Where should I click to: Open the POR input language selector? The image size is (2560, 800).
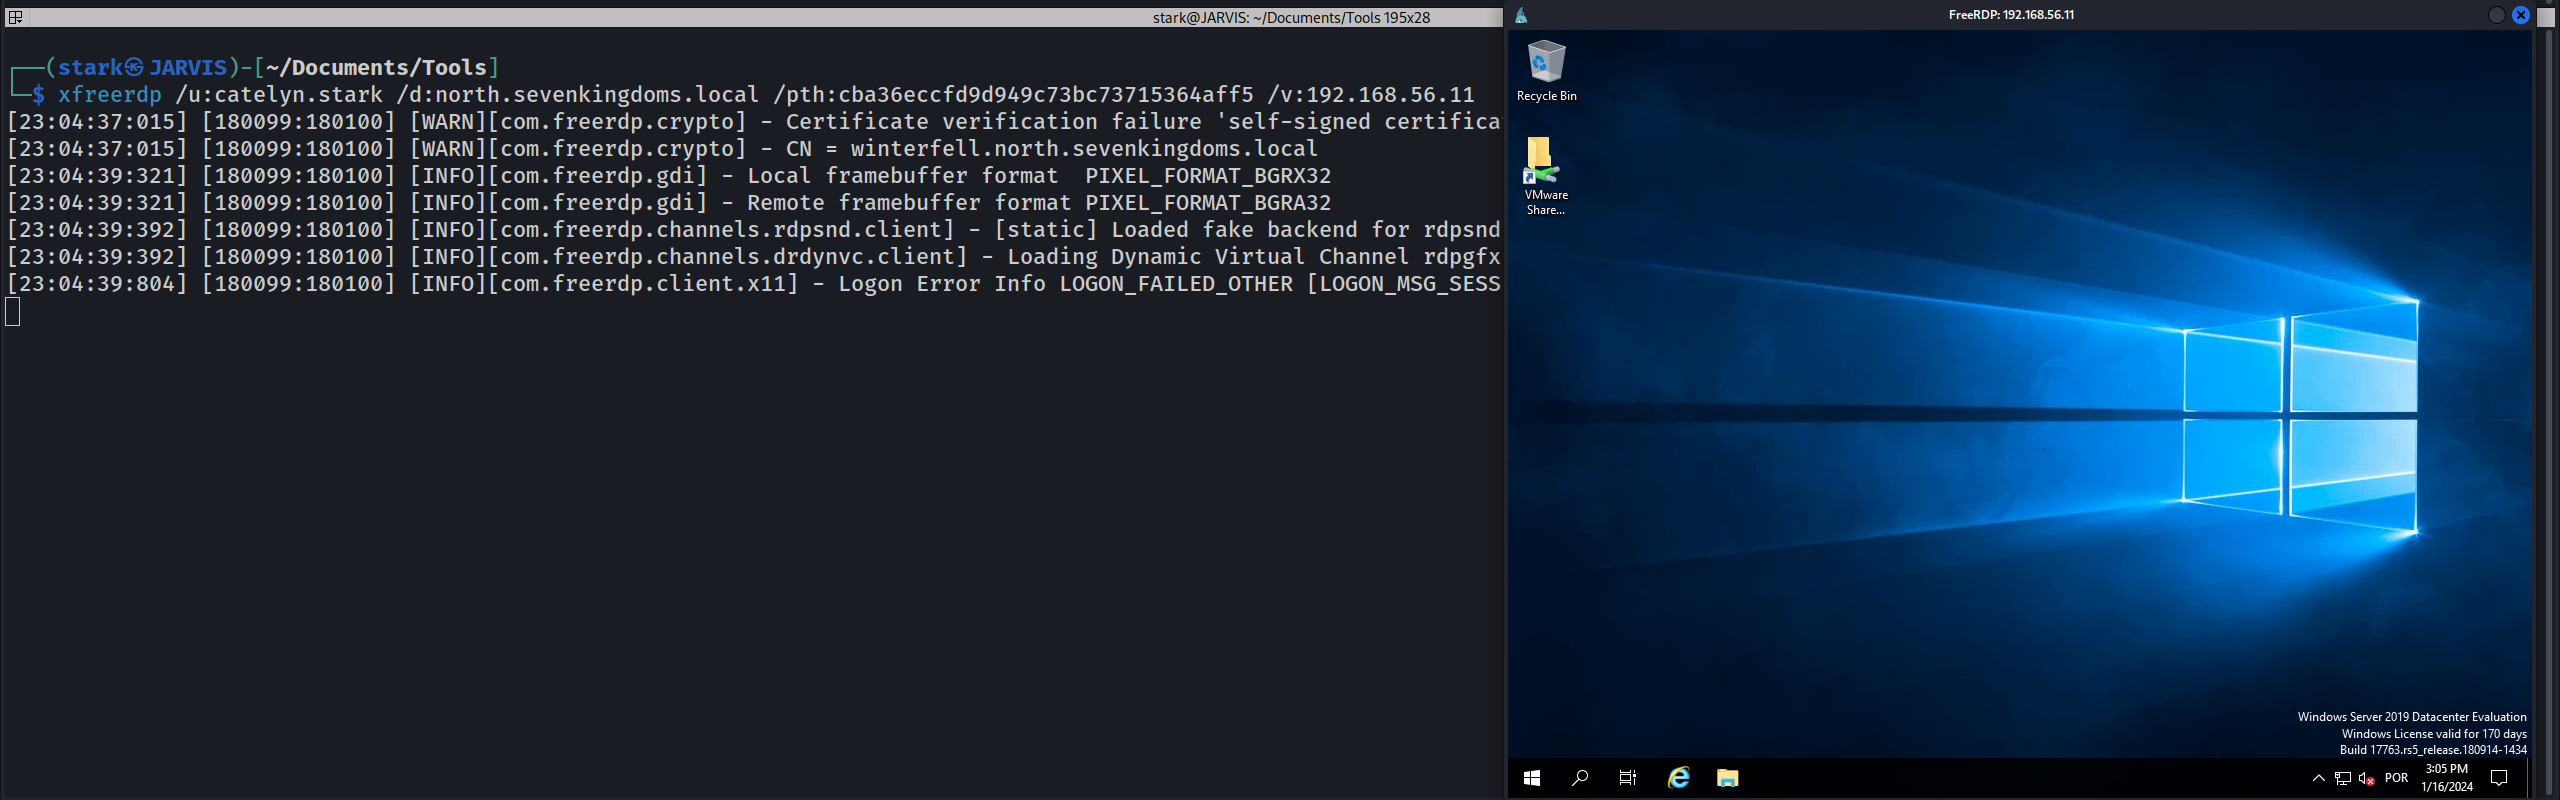[x=2396, y=778]
